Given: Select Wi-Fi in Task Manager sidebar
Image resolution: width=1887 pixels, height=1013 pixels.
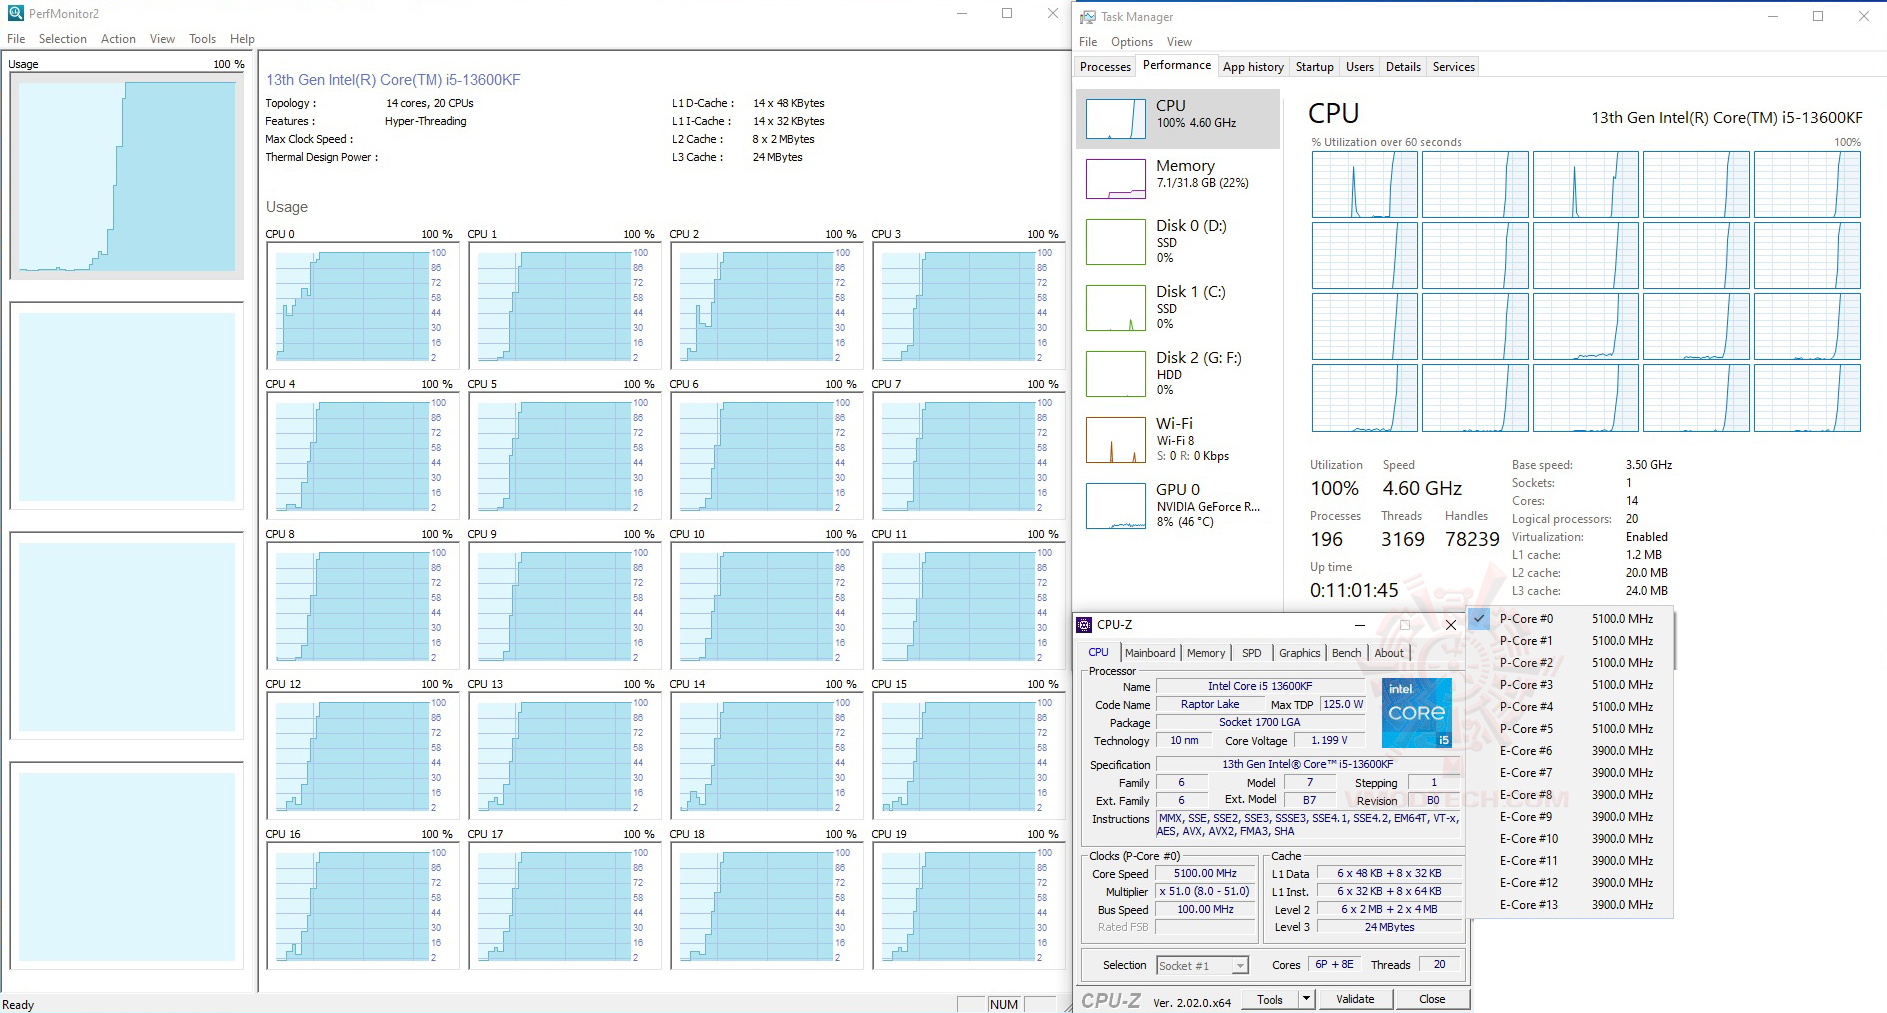Looking at the screenshot, I should coord(1178,439).
